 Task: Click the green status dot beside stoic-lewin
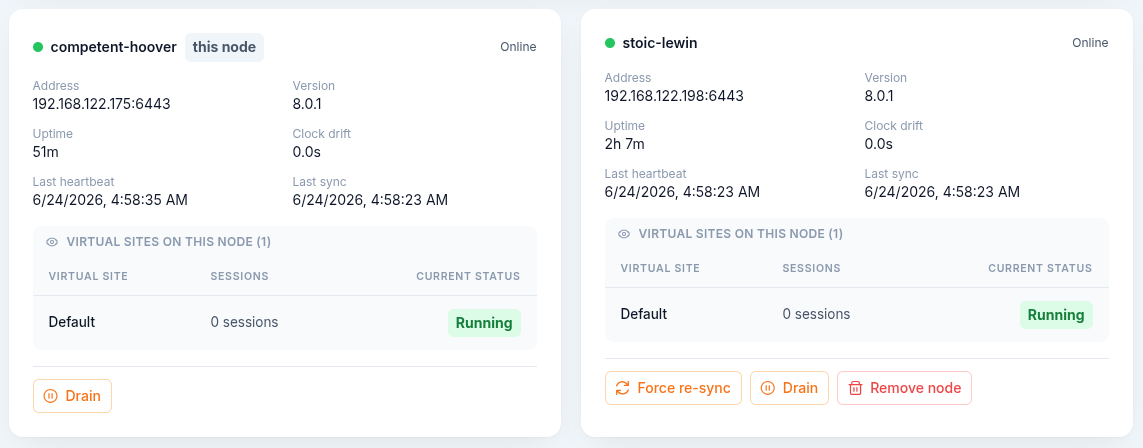610,43
